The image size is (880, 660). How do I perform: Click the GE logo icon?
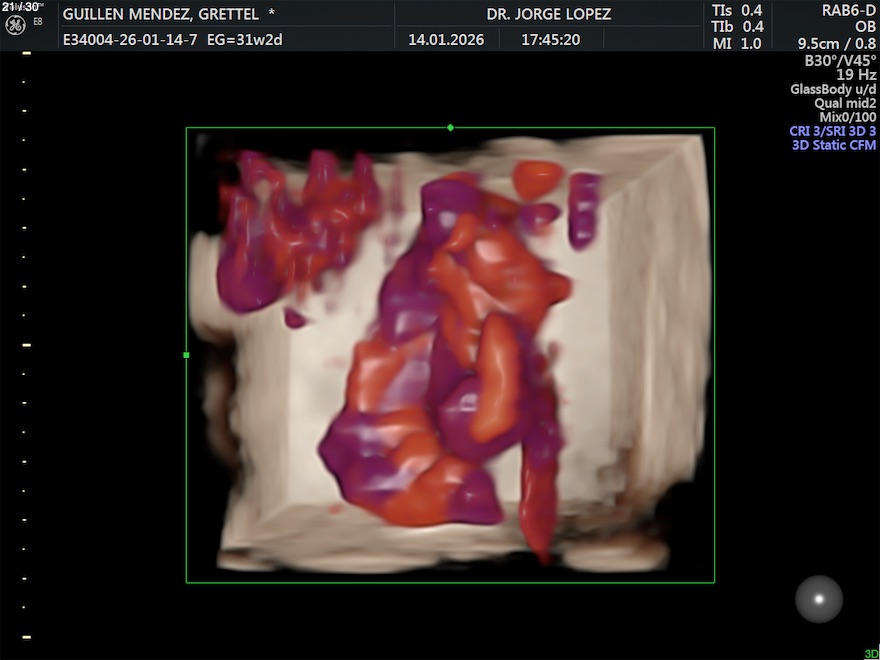[15, 24]
